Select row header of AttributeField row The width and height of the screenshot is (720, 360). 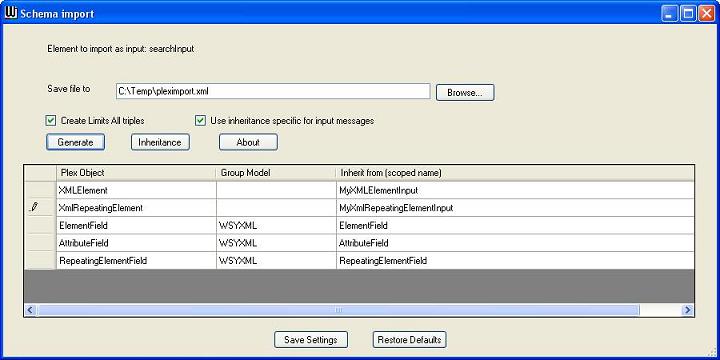click(x=40, y=243)
